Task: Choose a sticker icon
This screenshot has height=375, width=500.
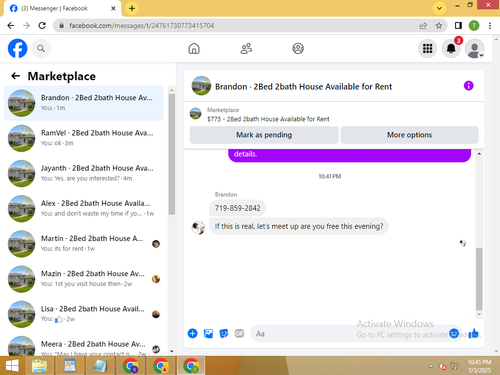Action: click(x=224, y=333)
